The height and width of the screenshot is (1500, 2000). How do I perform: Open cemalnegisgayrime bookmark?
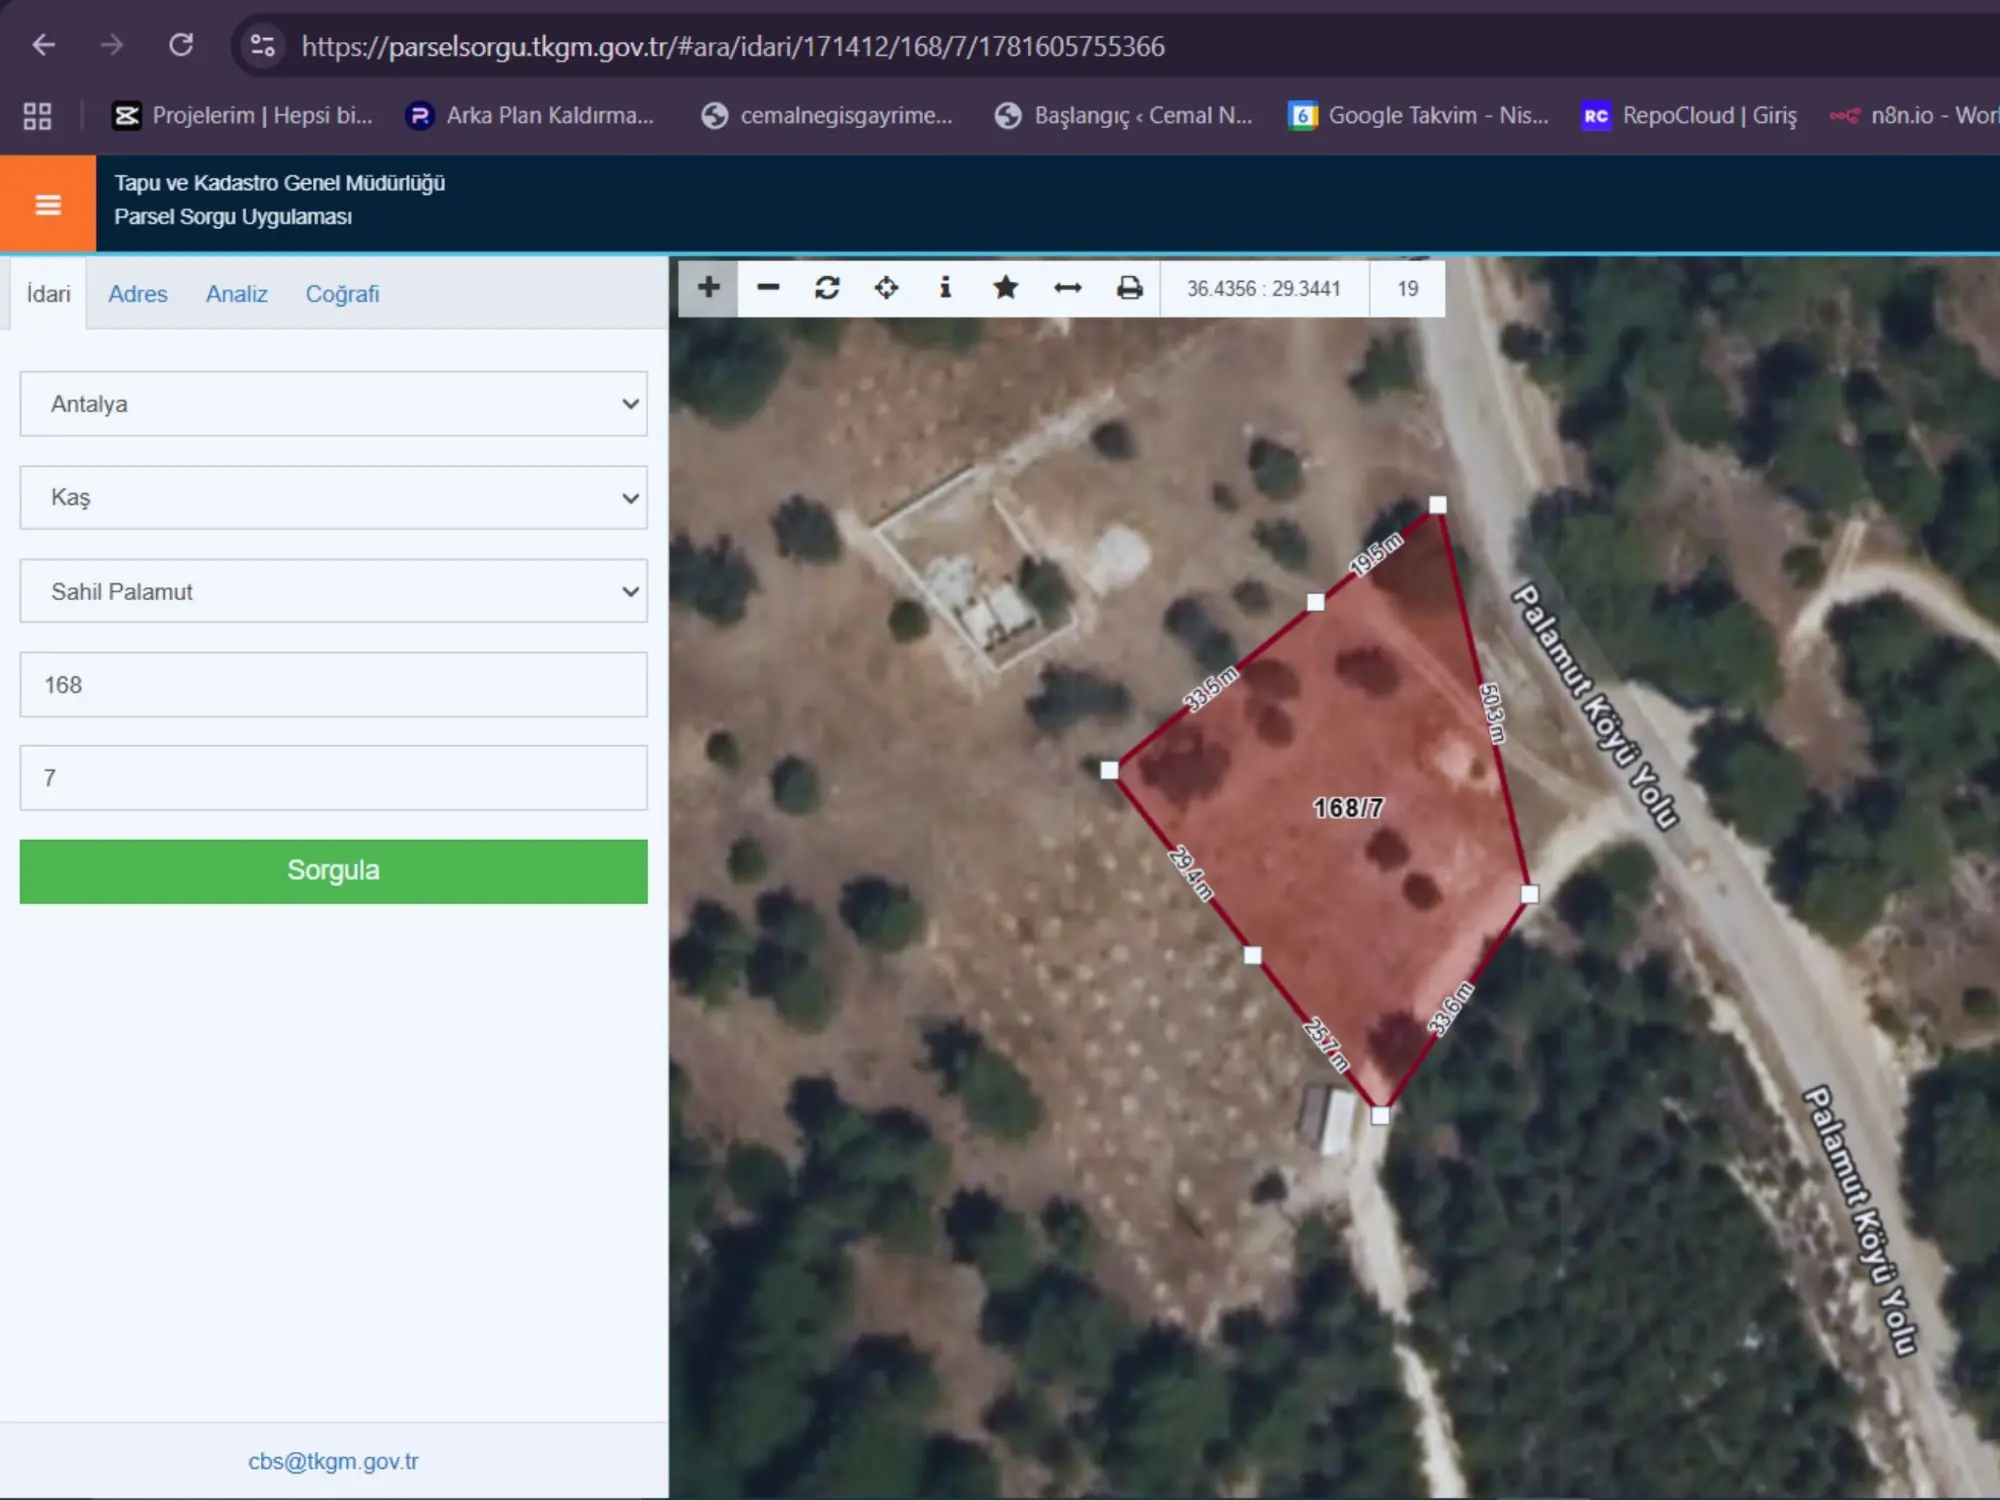tap(827, 116)
